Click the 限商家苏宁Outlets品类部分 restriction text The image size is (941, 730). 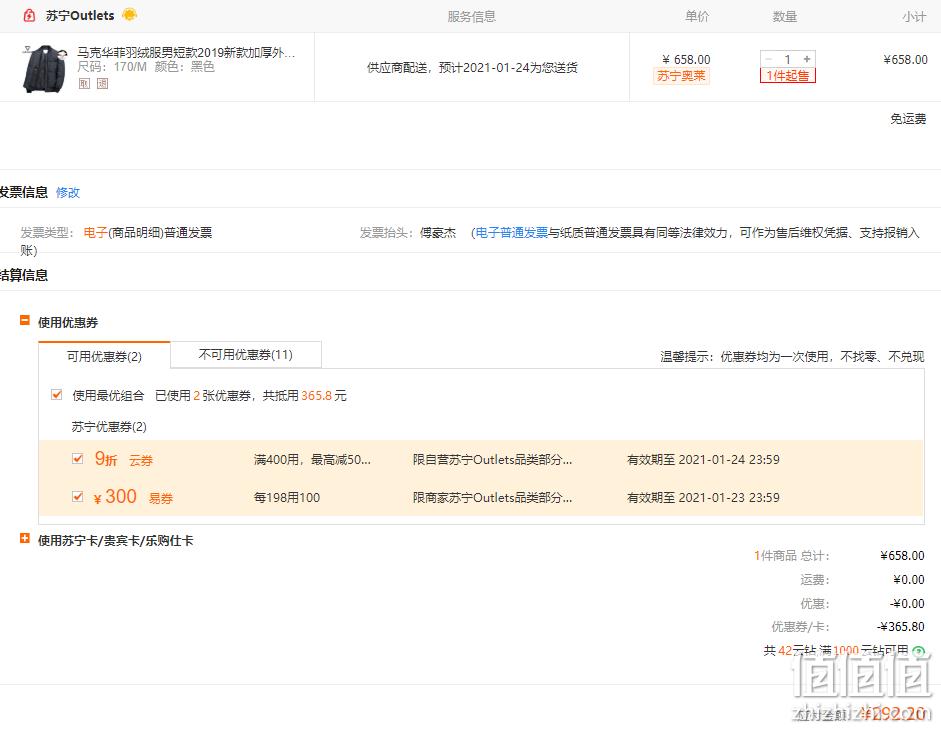492,497
